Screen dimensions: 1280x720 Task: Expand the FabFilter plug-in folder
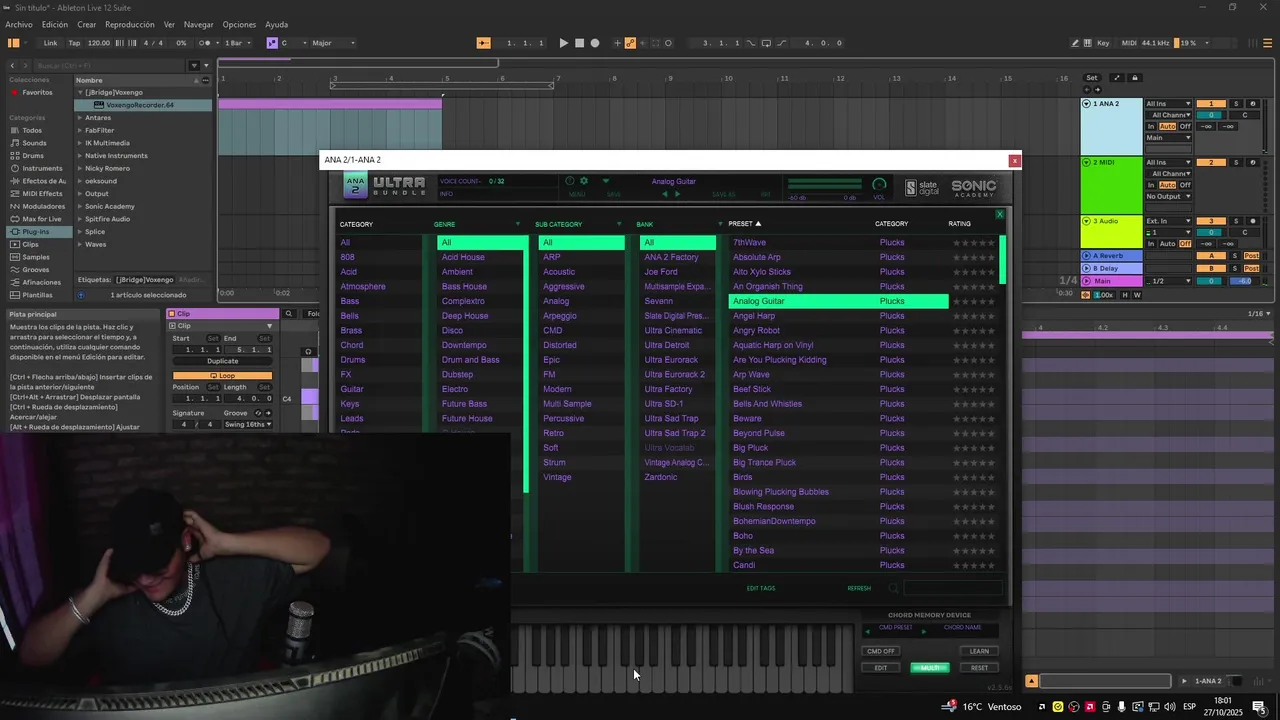(x=80, y=130)
